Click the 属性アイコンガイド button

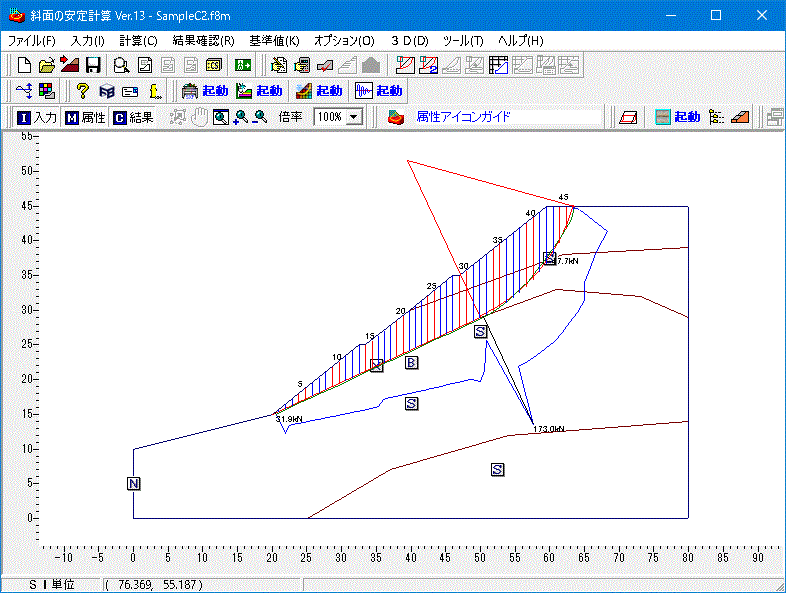click(463, 117)
